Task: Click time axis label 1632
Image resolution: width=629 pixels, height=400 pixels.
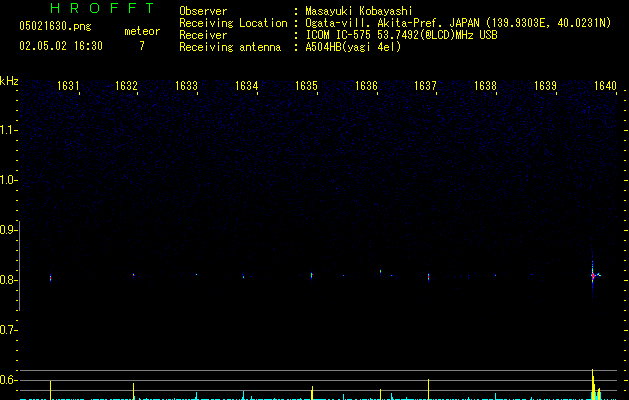Action: 126,86
